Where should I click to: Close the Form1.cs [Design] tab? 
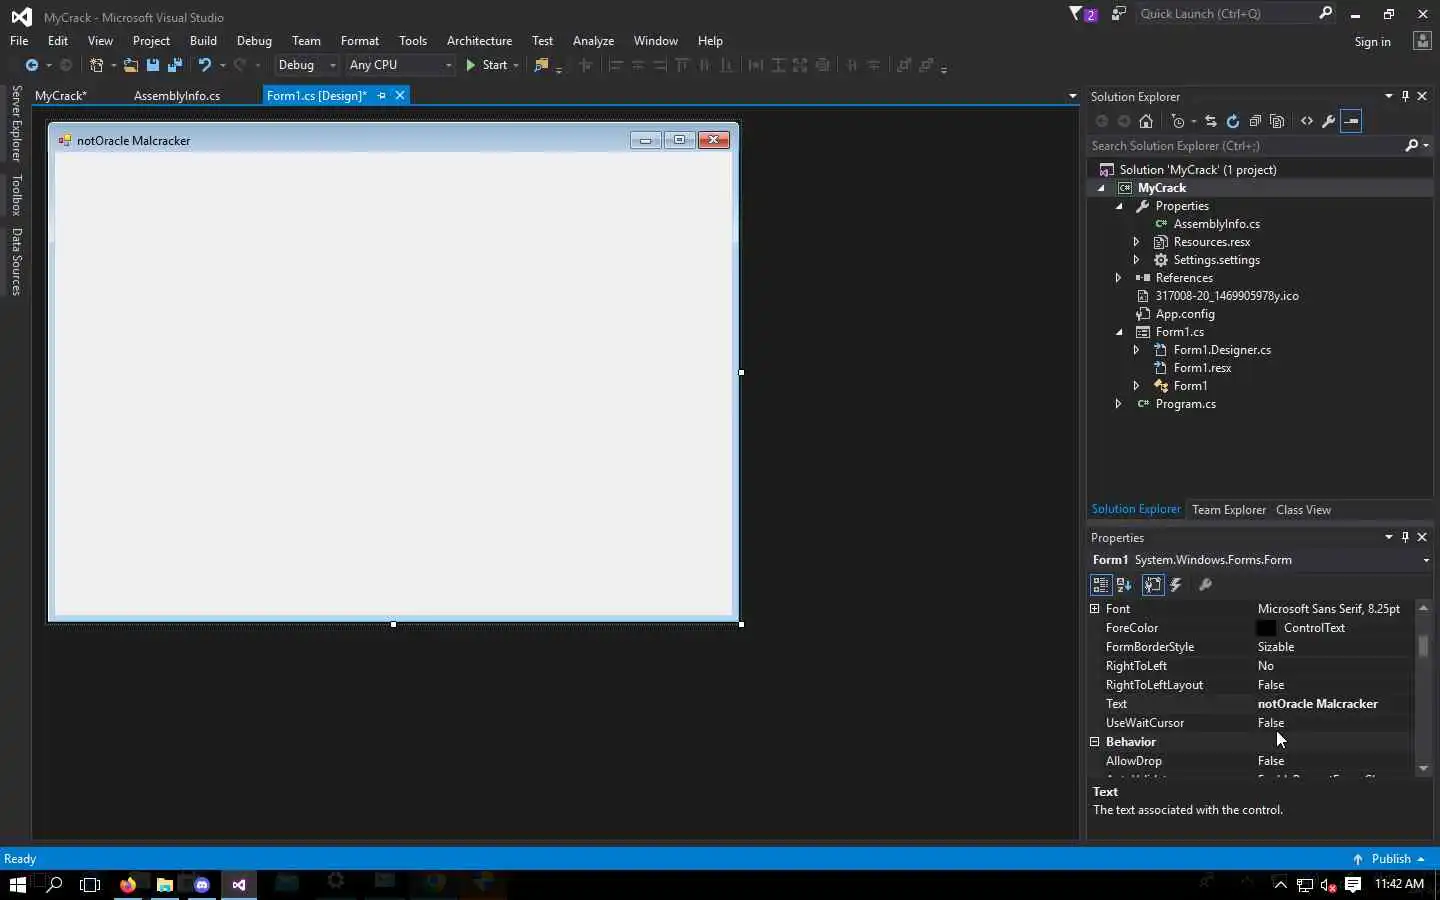400,95
